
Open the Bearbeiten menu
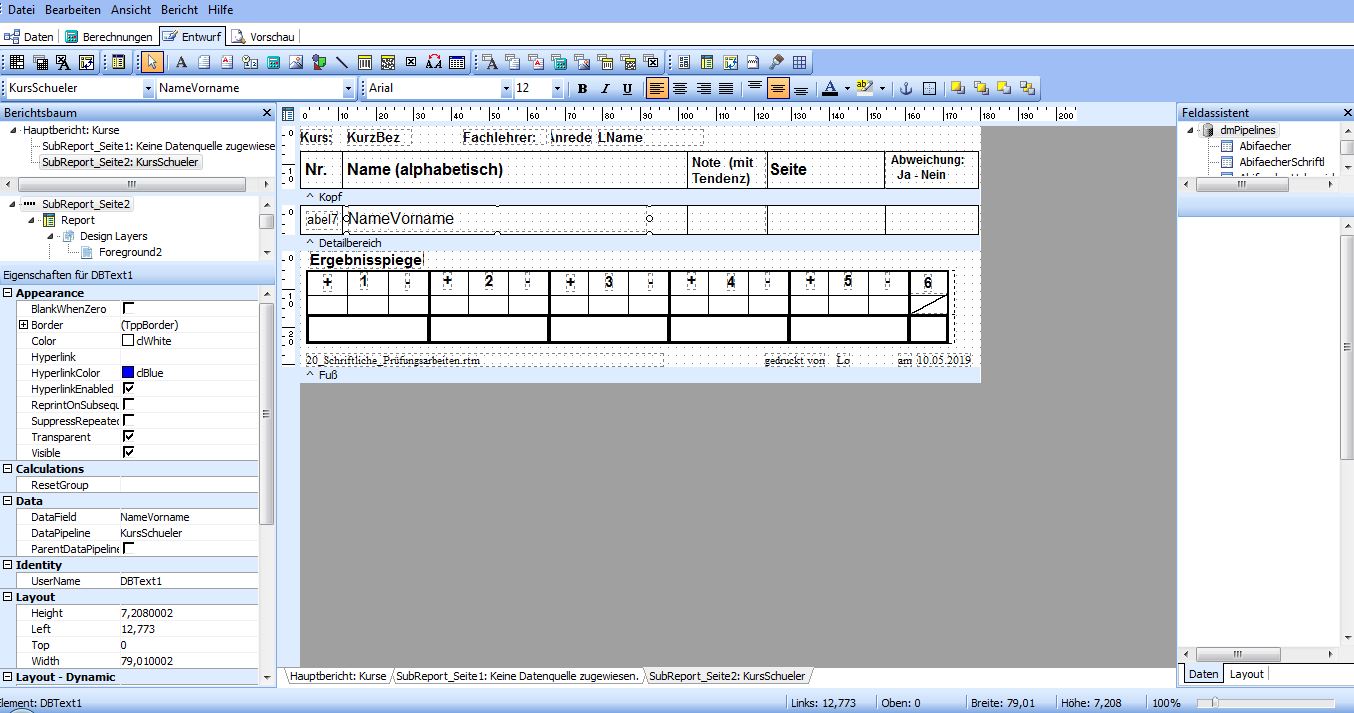(74, 9)
